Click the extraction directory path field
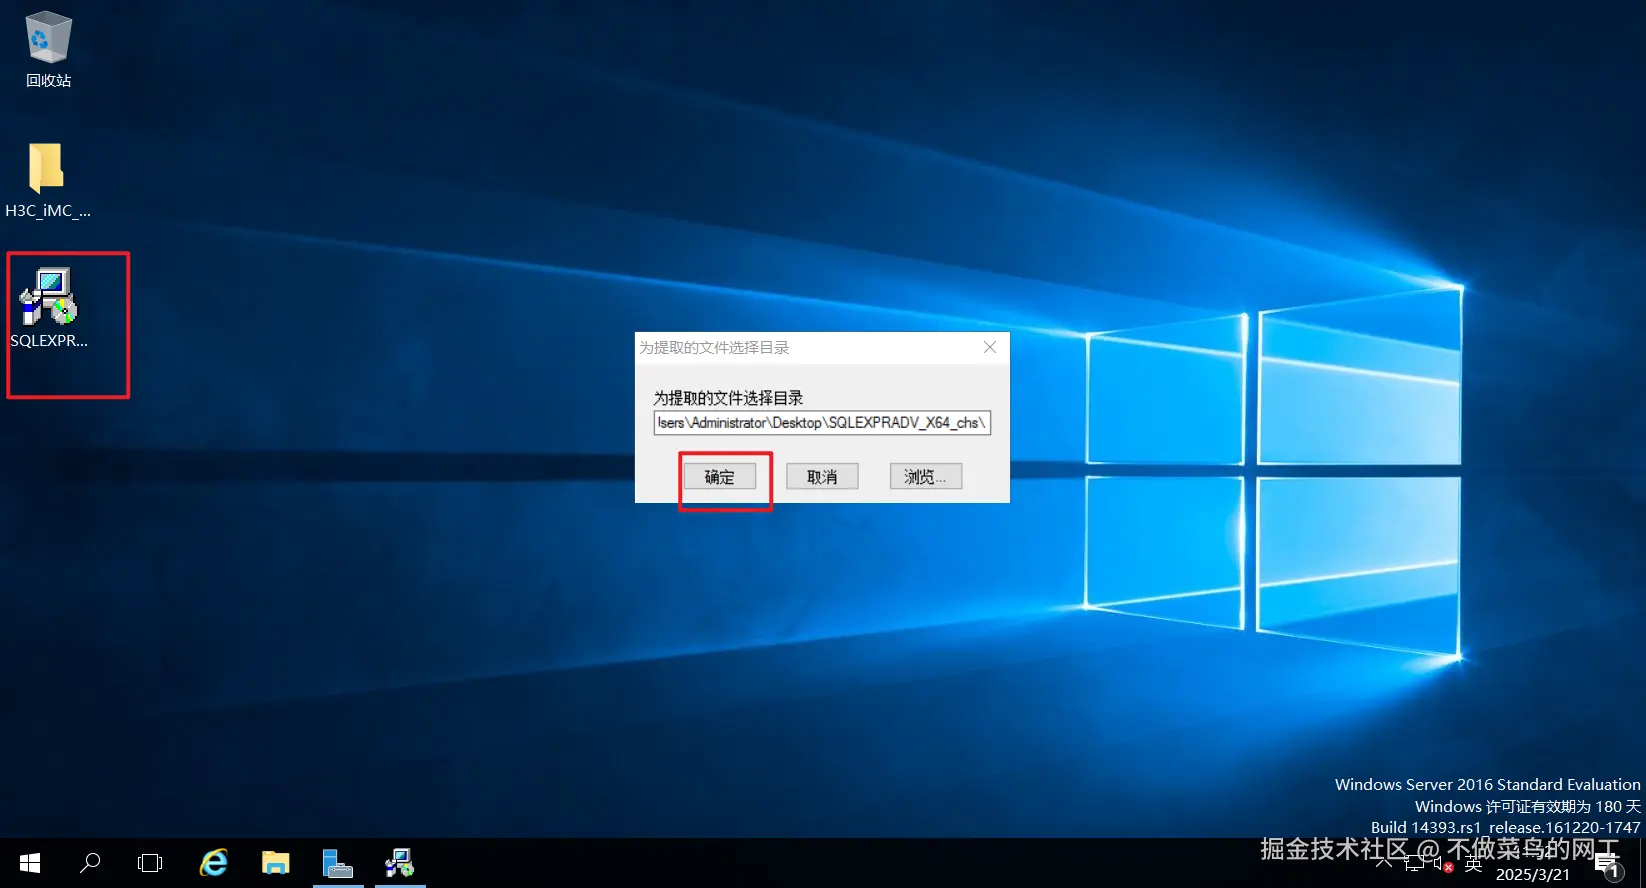This screenshot has height=888, width=1646. click(822, 423)
